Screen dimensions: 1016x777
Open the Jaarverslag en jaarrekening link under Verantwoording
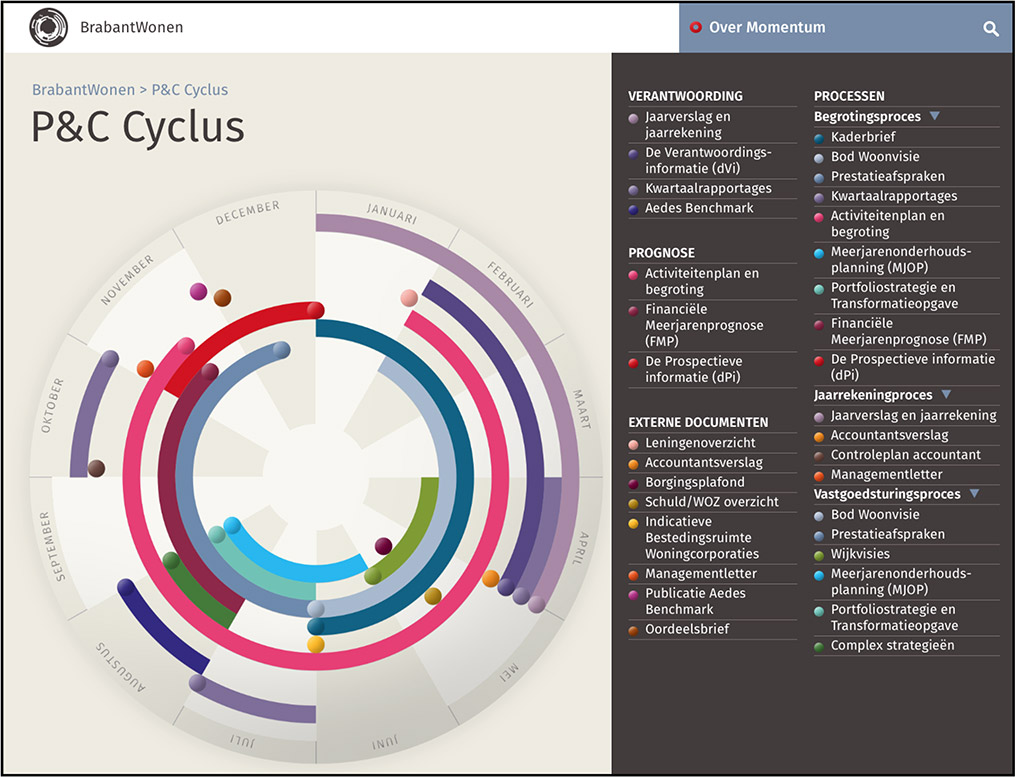click(x=688, y=124)
